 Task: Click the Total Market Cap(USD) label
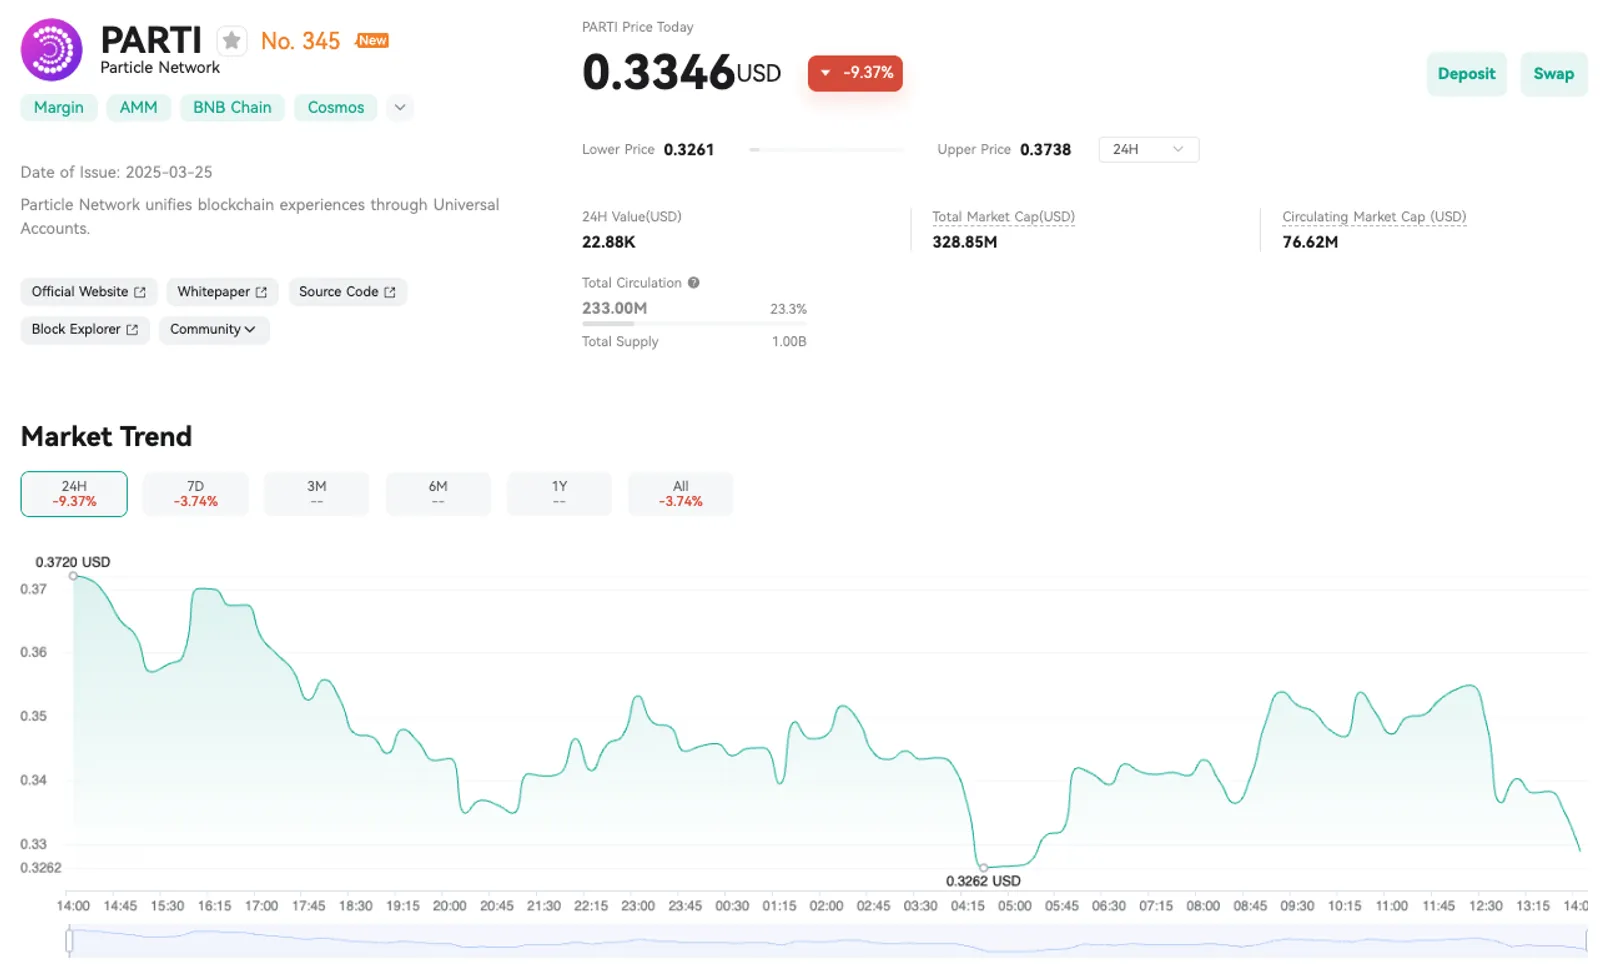(x=1003, y=216)
